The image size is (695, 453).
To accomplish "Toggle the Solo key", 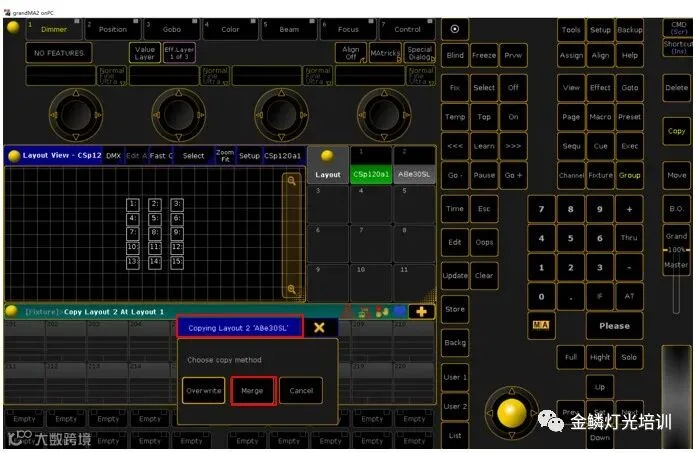I will (x=629, y=357).
